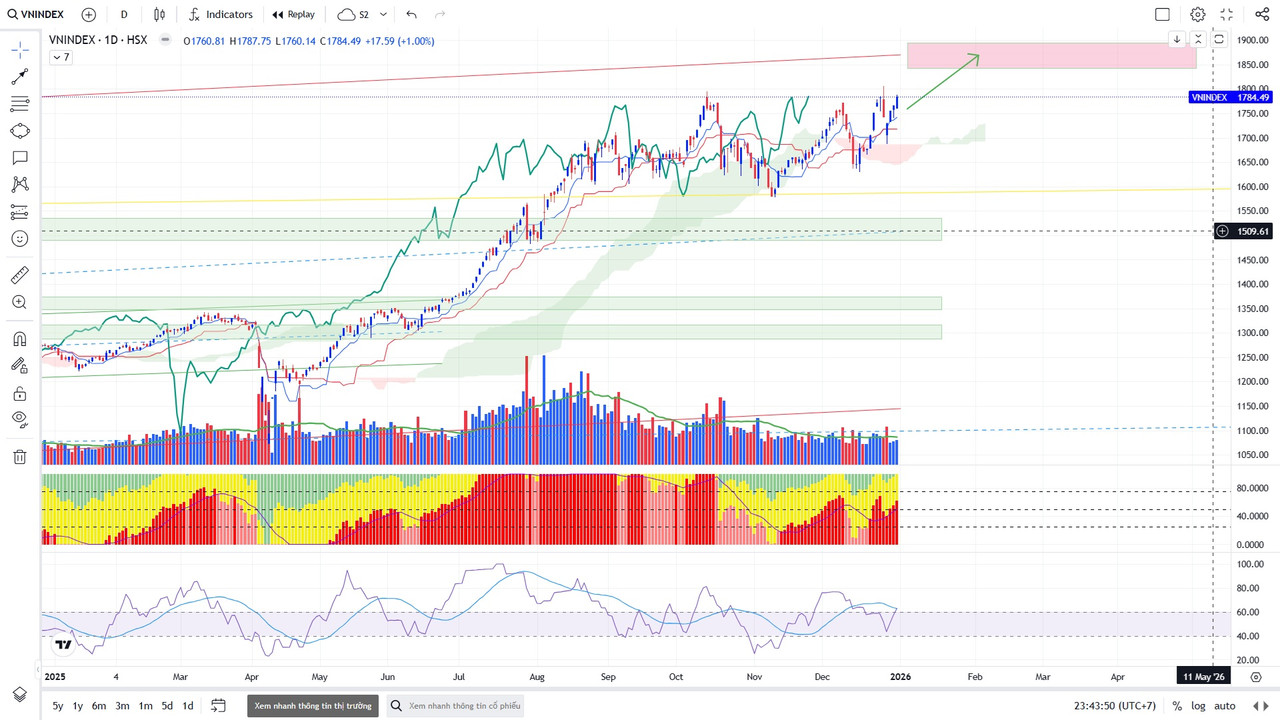
Task: Toggle log scale mode
Action: pos(1198,706)
